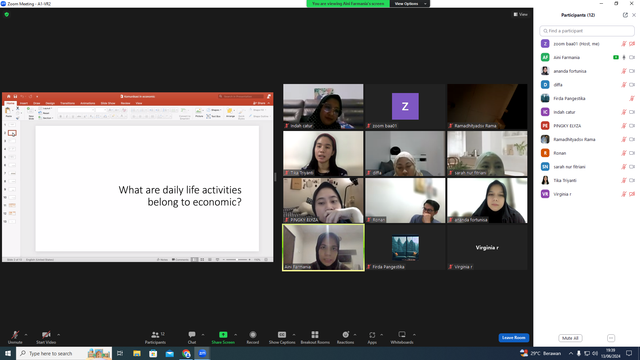Toggle PINGKY ELYZA's camera icon in list
Viewport: 640px width, 360px height.
click(x=632, y=126)
